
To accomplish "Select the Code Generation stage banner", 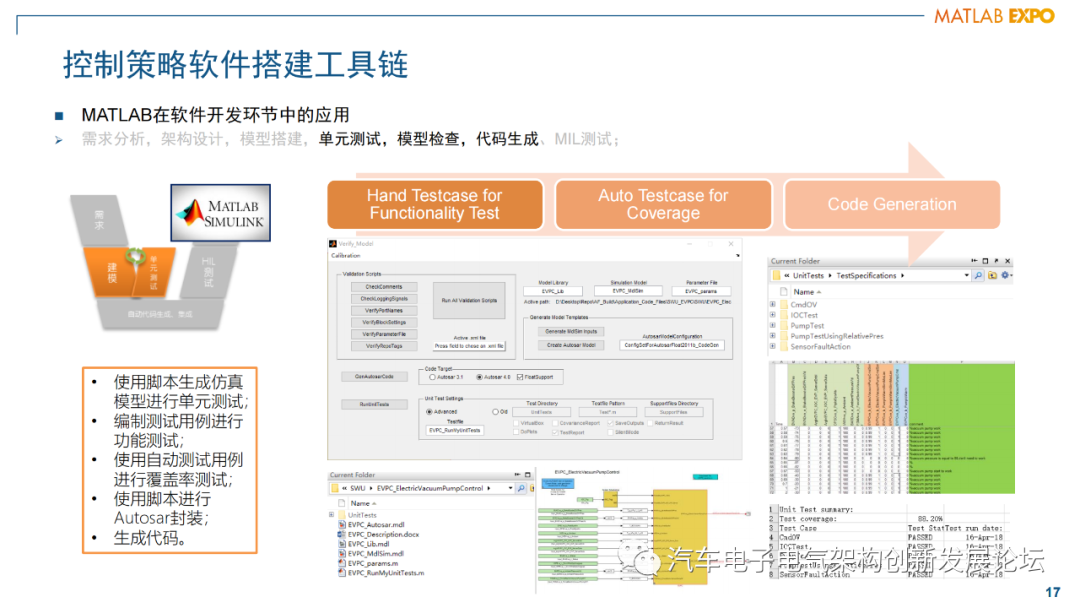I will tap(892, 204).
